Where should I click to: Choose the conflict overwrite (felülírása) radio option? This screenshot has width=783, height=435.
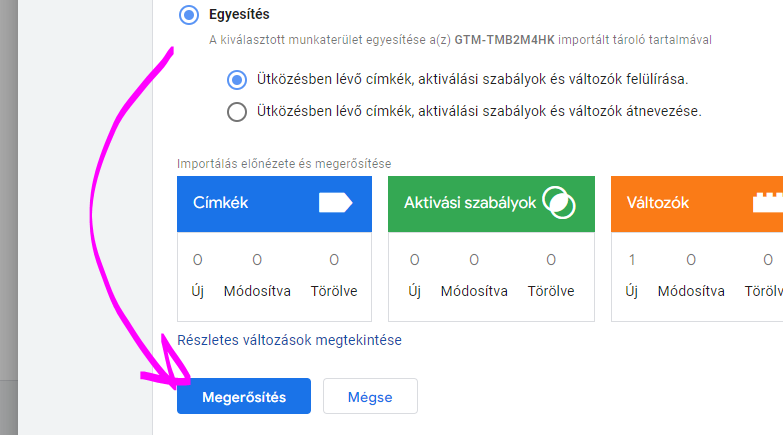[237, 79]
